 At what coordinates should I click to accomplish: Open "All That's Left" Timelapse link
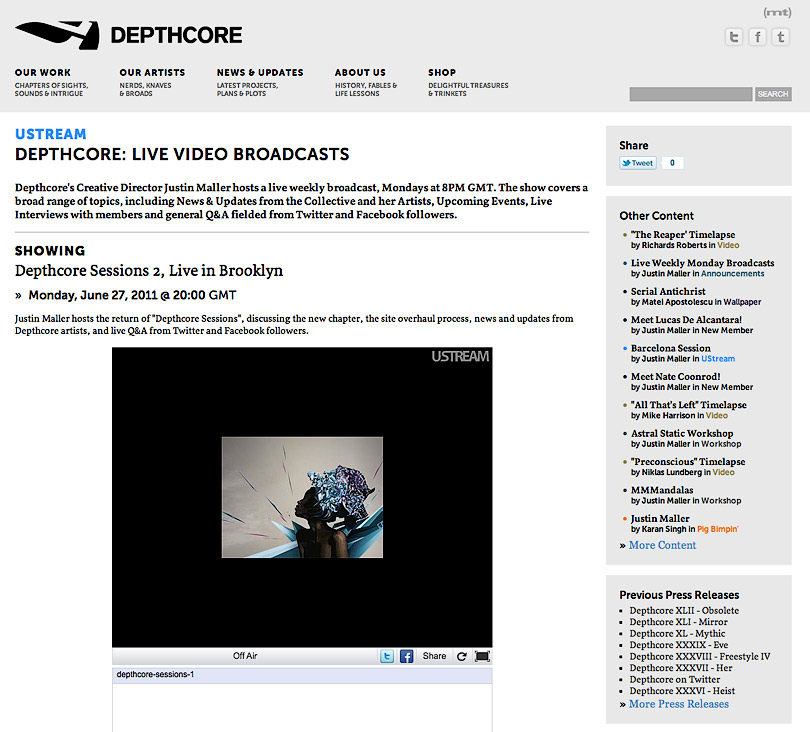click(x=689, y=405)
